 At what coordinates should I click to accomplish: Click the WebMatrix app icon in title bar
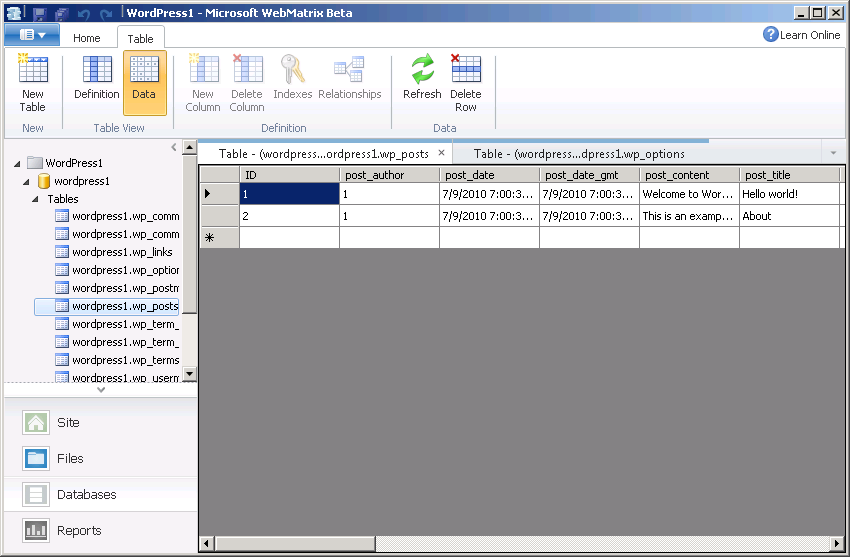pyautogui.click(x=15, y=13)
